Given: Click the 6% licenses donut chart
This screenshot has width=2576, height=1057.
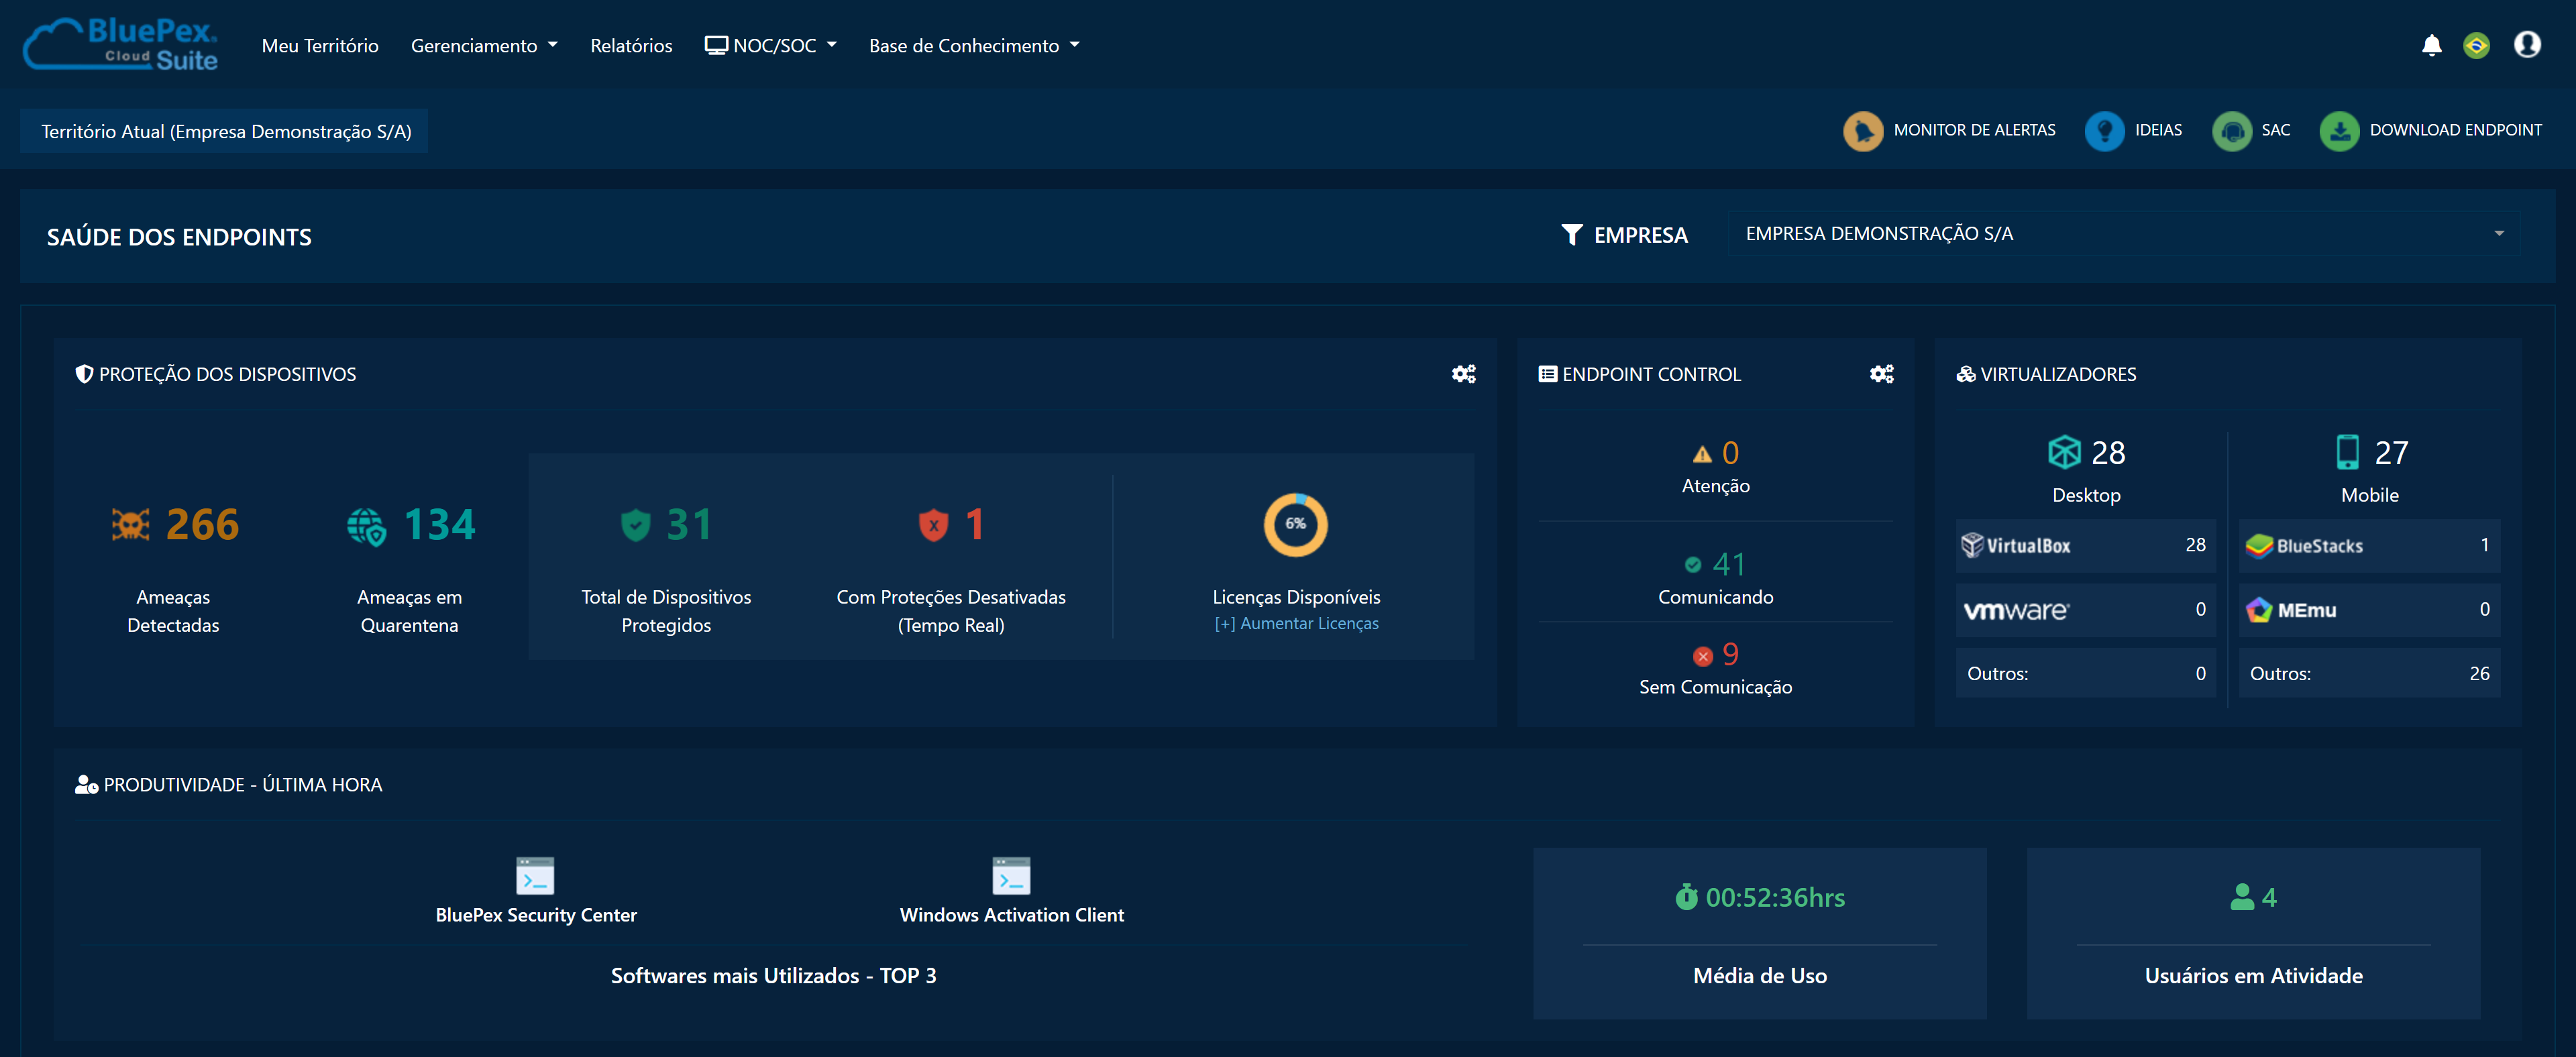Looking at the screenshot, I should point(1295,525).
